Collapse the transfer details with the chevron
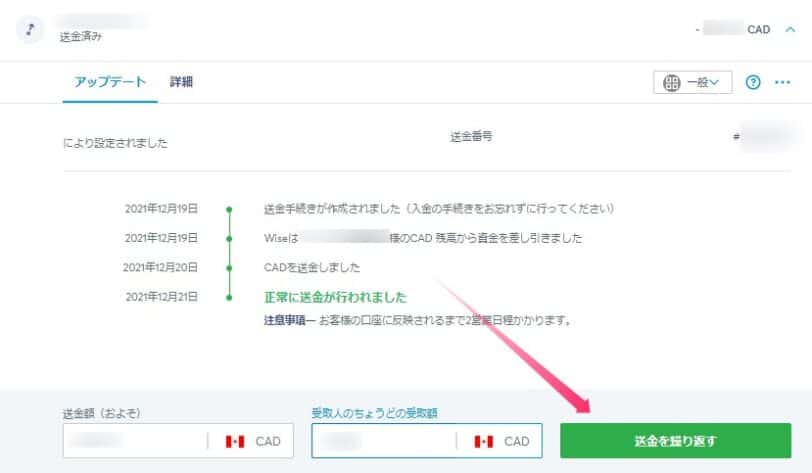This screenshot has height=473, width=812. click(x=790, y=30)
